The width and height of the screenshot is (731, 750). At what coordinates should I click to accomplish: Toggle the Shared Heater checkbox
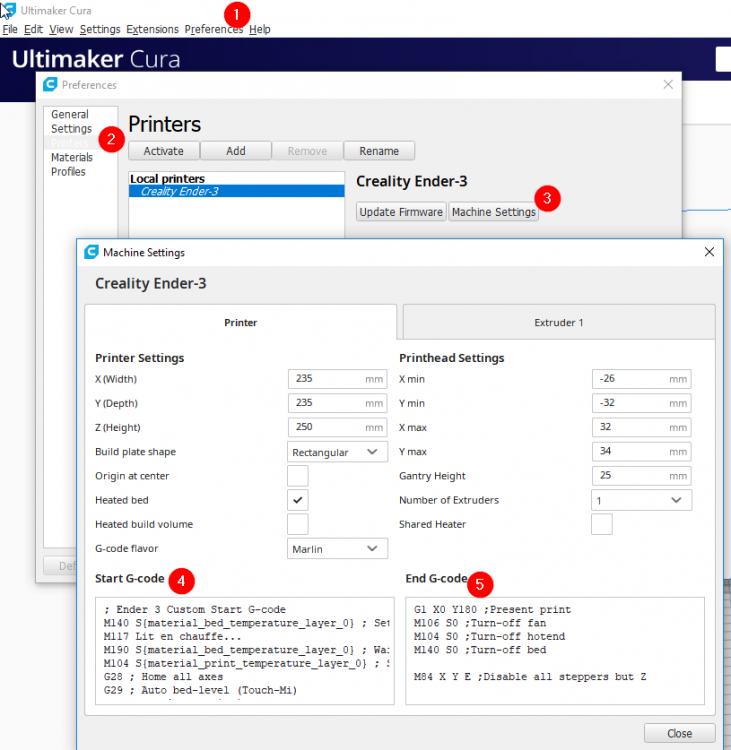pyautogui.click(x=602, y=524)
